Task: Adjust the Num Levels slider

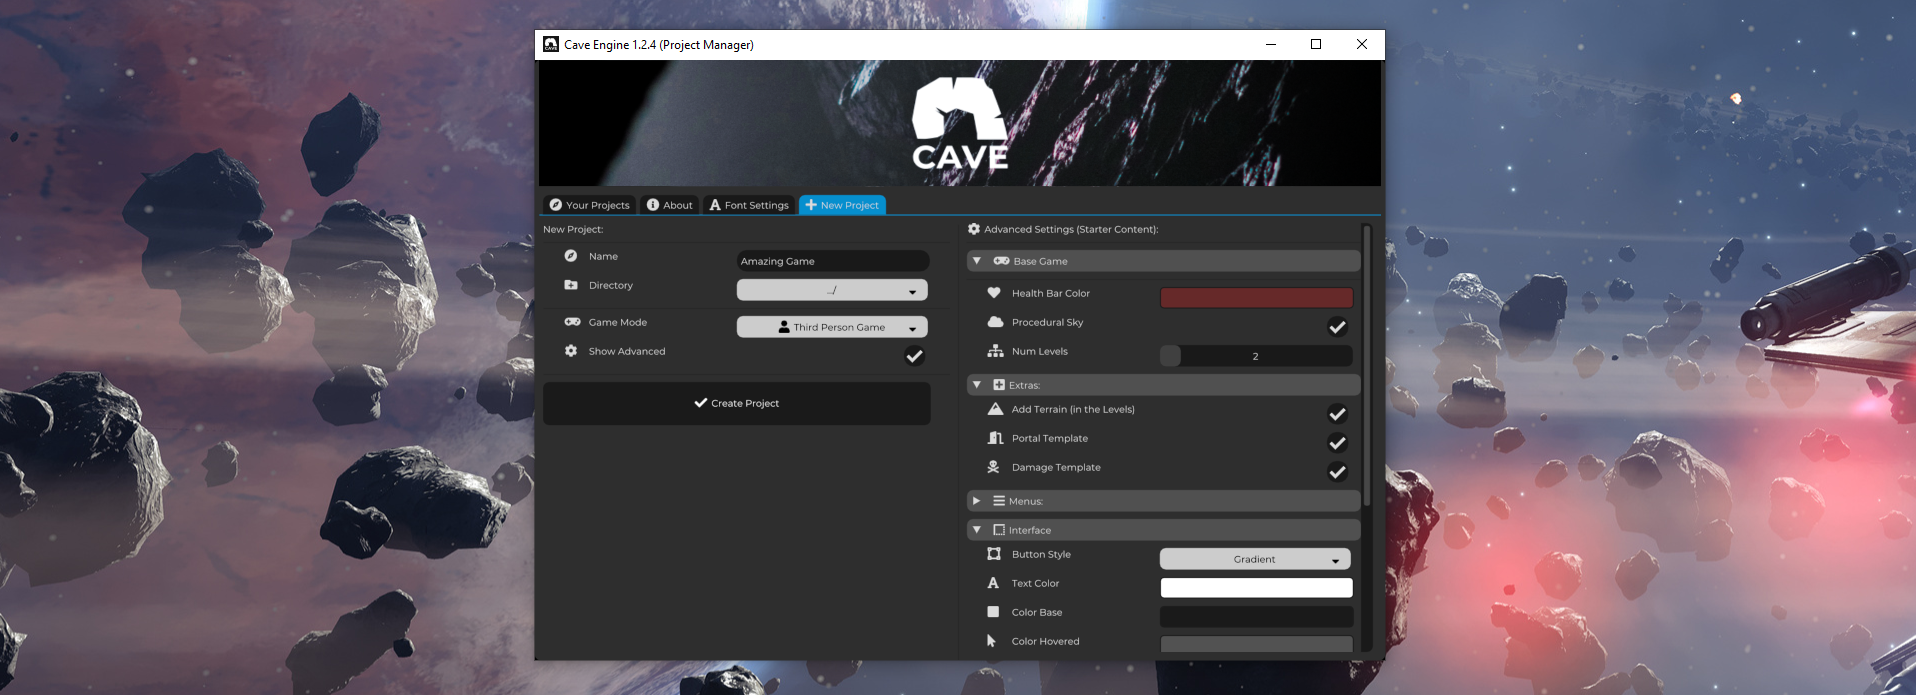Action: [x=1256, y=356]
